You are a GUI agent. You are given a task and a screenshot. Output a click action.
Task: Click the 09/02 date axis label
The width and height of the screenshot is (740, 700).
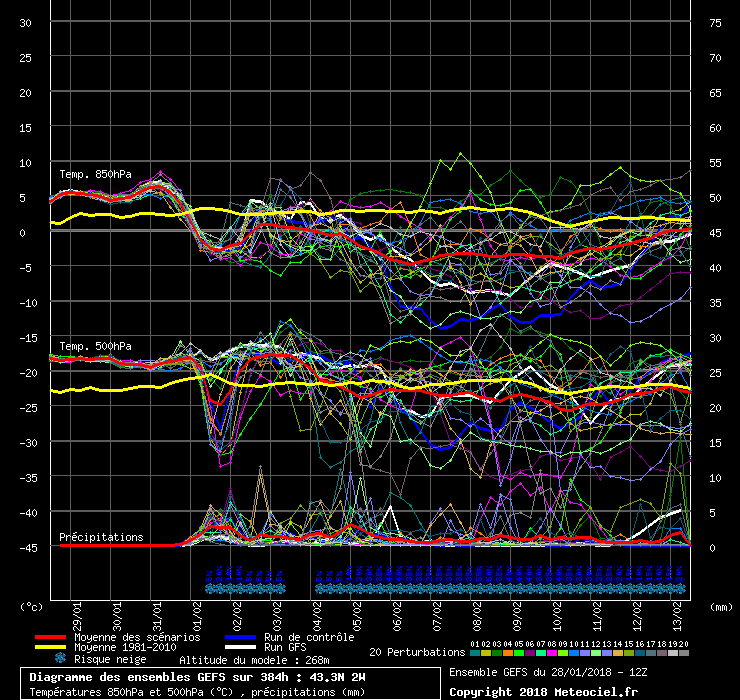click(518, 616)
